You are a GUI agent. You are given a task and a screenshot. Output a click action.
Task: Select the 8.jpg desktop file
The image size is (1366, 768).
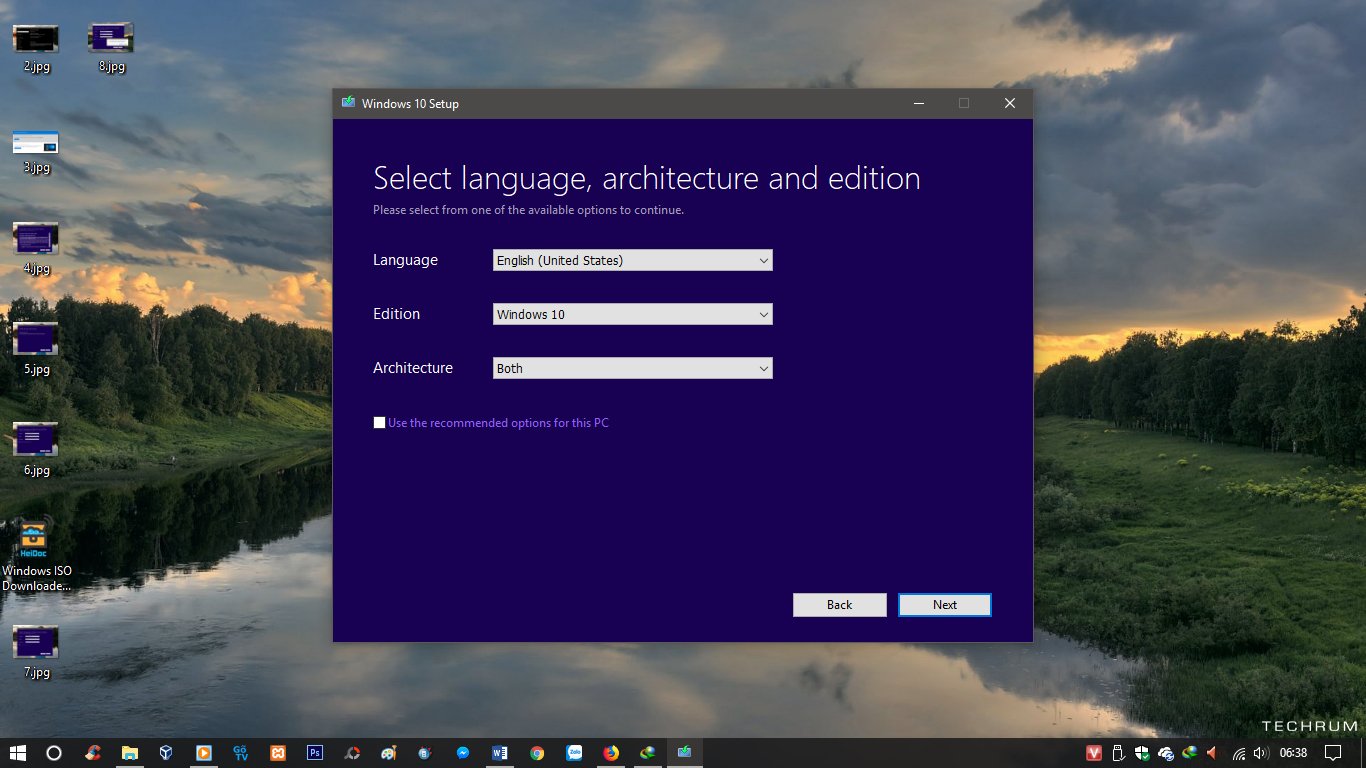[111, 48]
